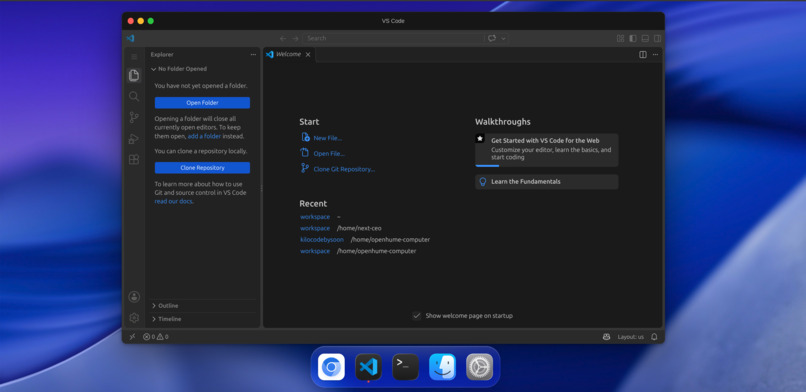Click the New File... link
Screen dimensions: 806x392
pos(327,138)
